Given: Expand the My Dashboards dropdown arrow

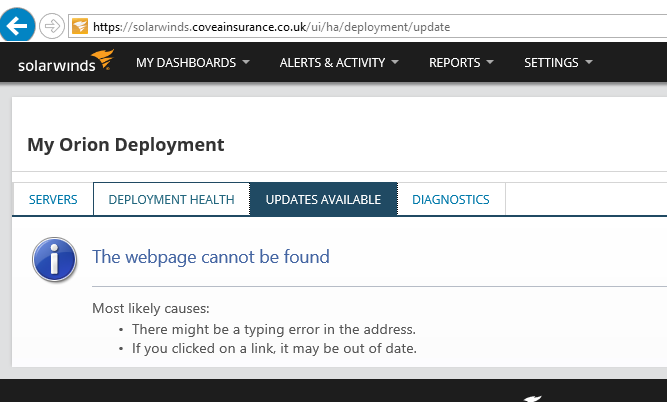Looking at the screenshot, I should [x=246, y=62].
